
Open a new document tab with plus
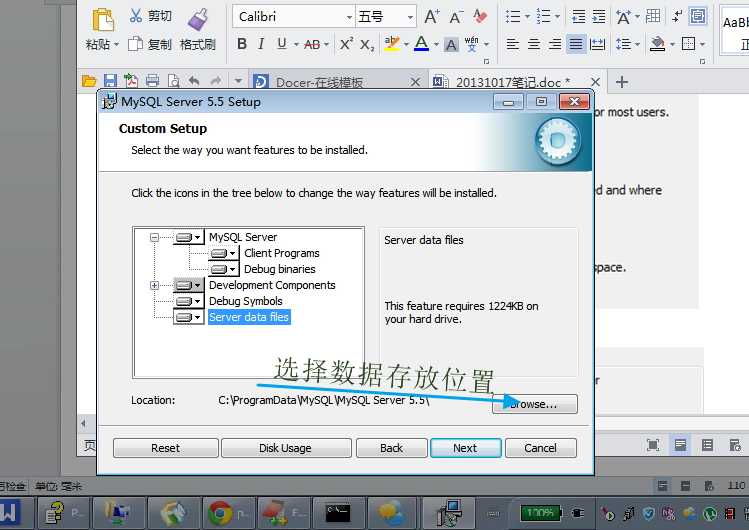[x=621, y=82]
